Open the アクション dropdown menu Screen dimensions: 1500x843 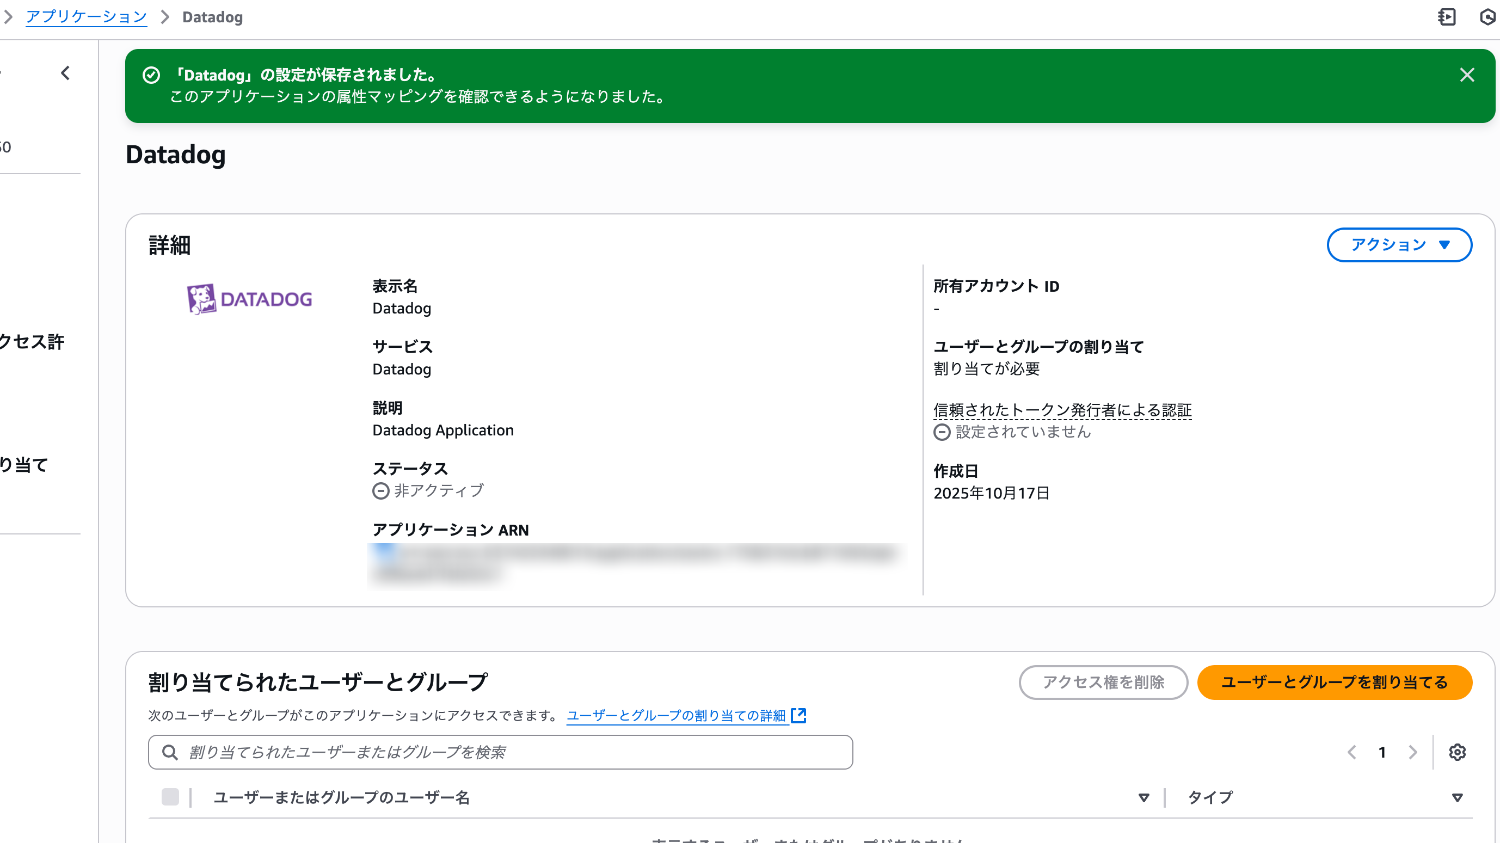tap(1399, 244)
